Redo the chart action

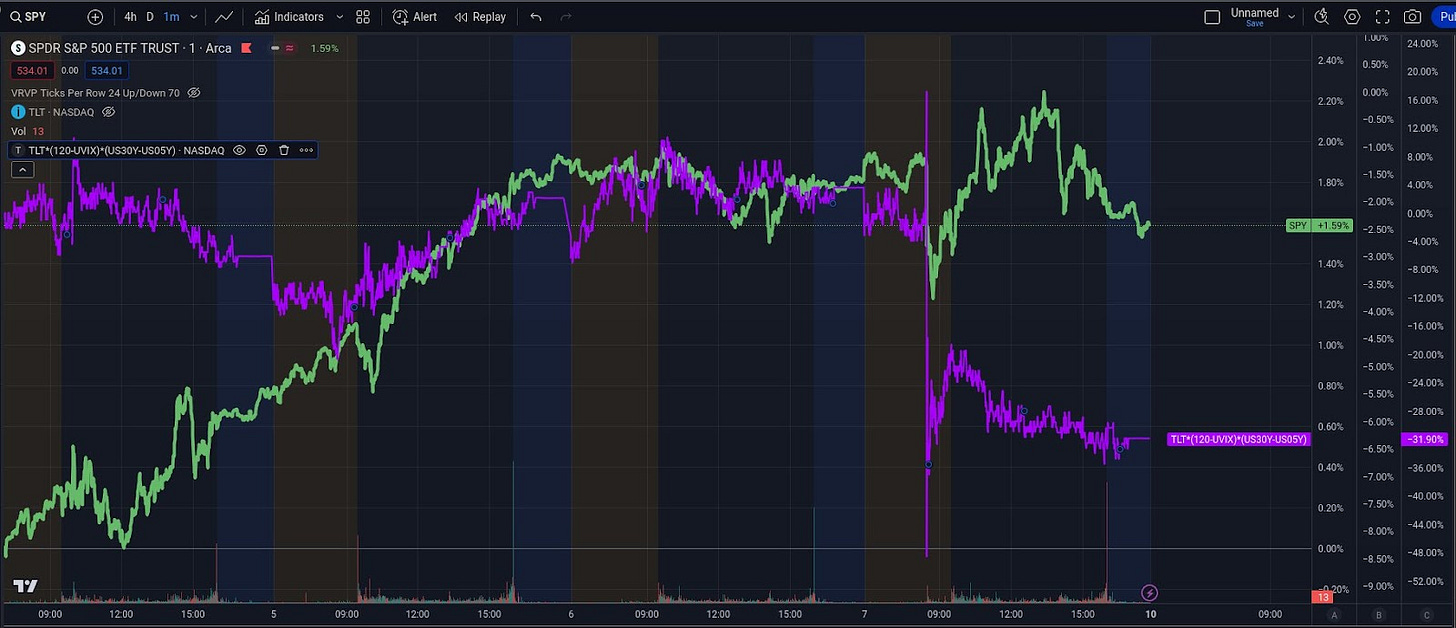[566, 17]
